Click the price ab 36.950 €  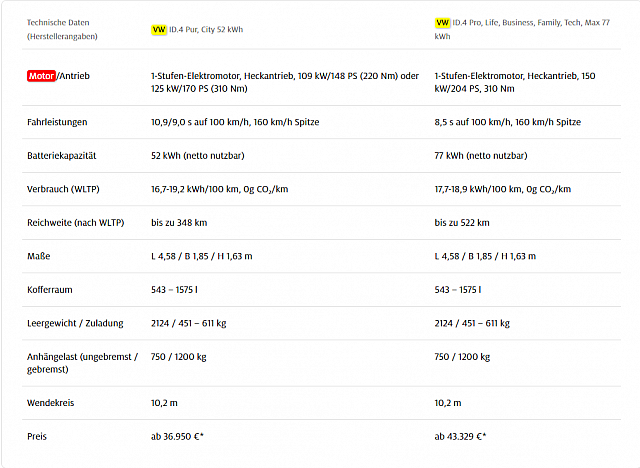click(177, 436)
